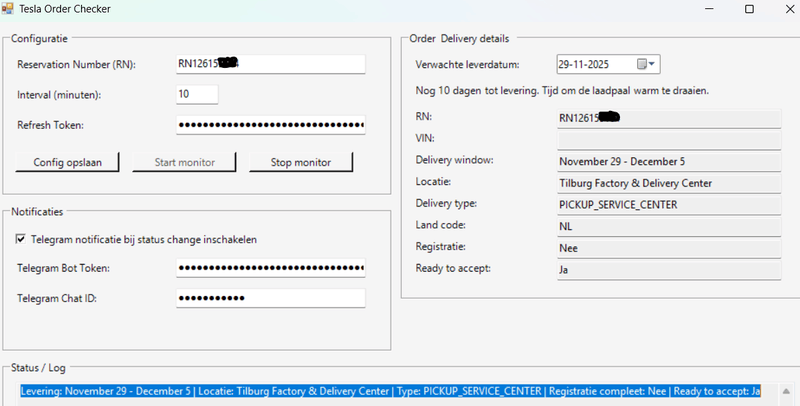The image size is (800, 406).
Task: Save settings with Config opslaan button
Action: click(x=67, y=162)
